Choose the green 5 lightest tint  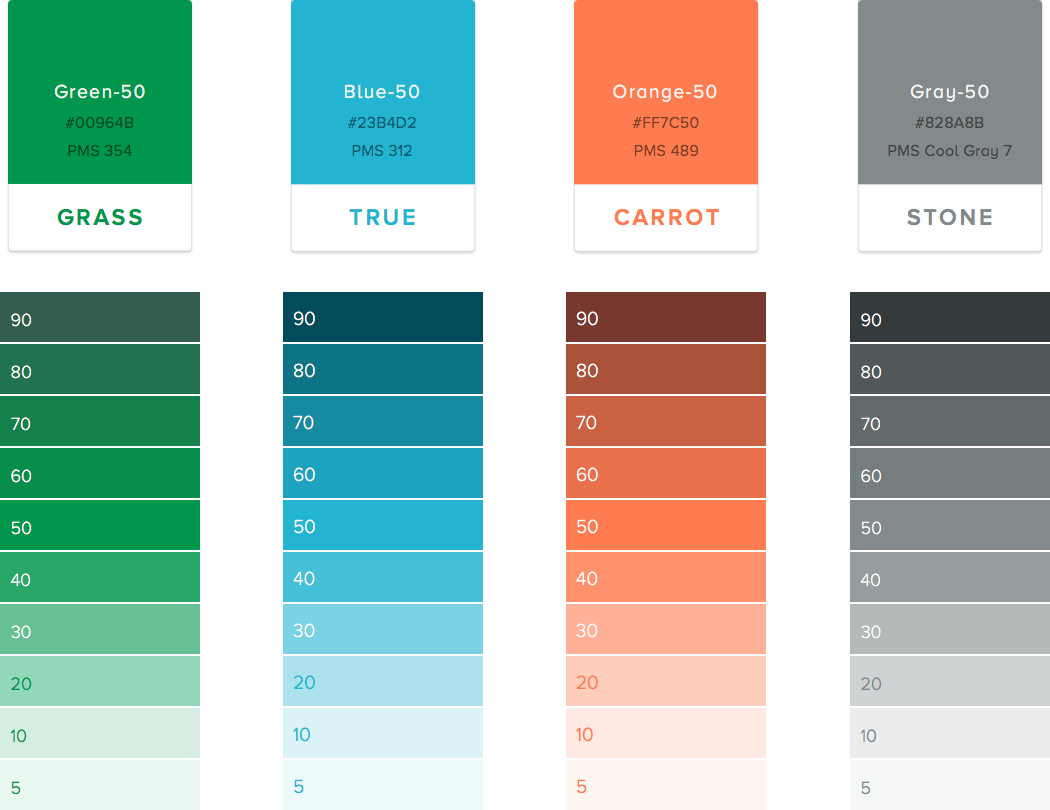click(100, 785)
